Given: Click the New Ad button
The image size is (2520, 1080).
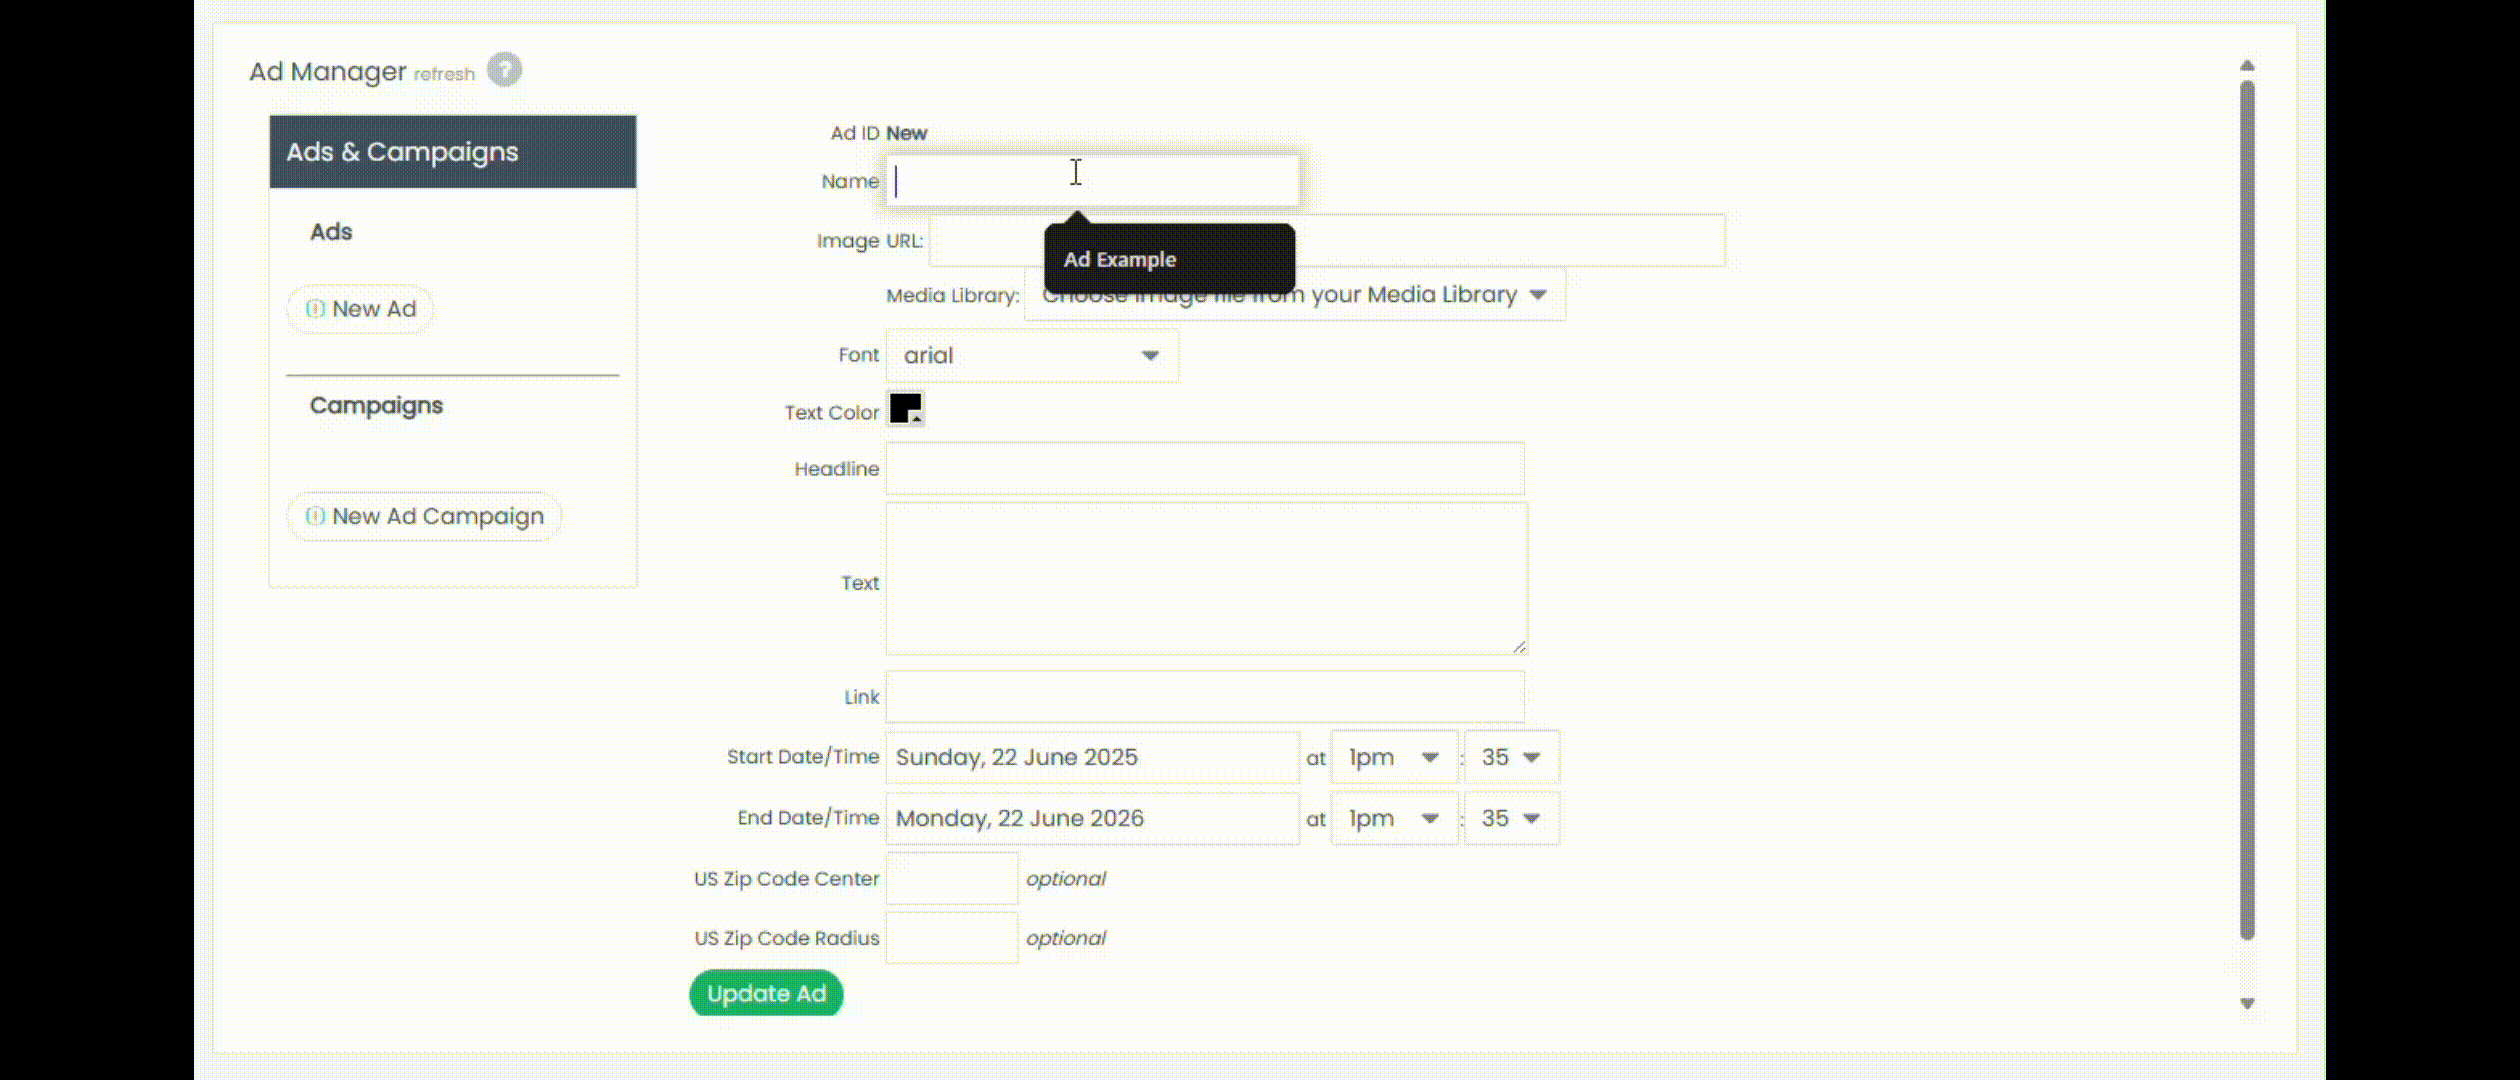Looking at the screenshot, I should pos(360,309).
